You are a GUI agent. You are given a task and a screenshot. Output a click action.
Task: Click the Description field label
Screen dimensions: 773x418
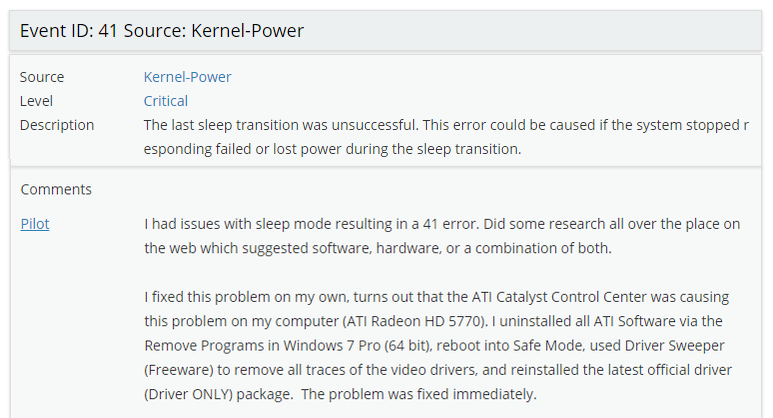57,125
